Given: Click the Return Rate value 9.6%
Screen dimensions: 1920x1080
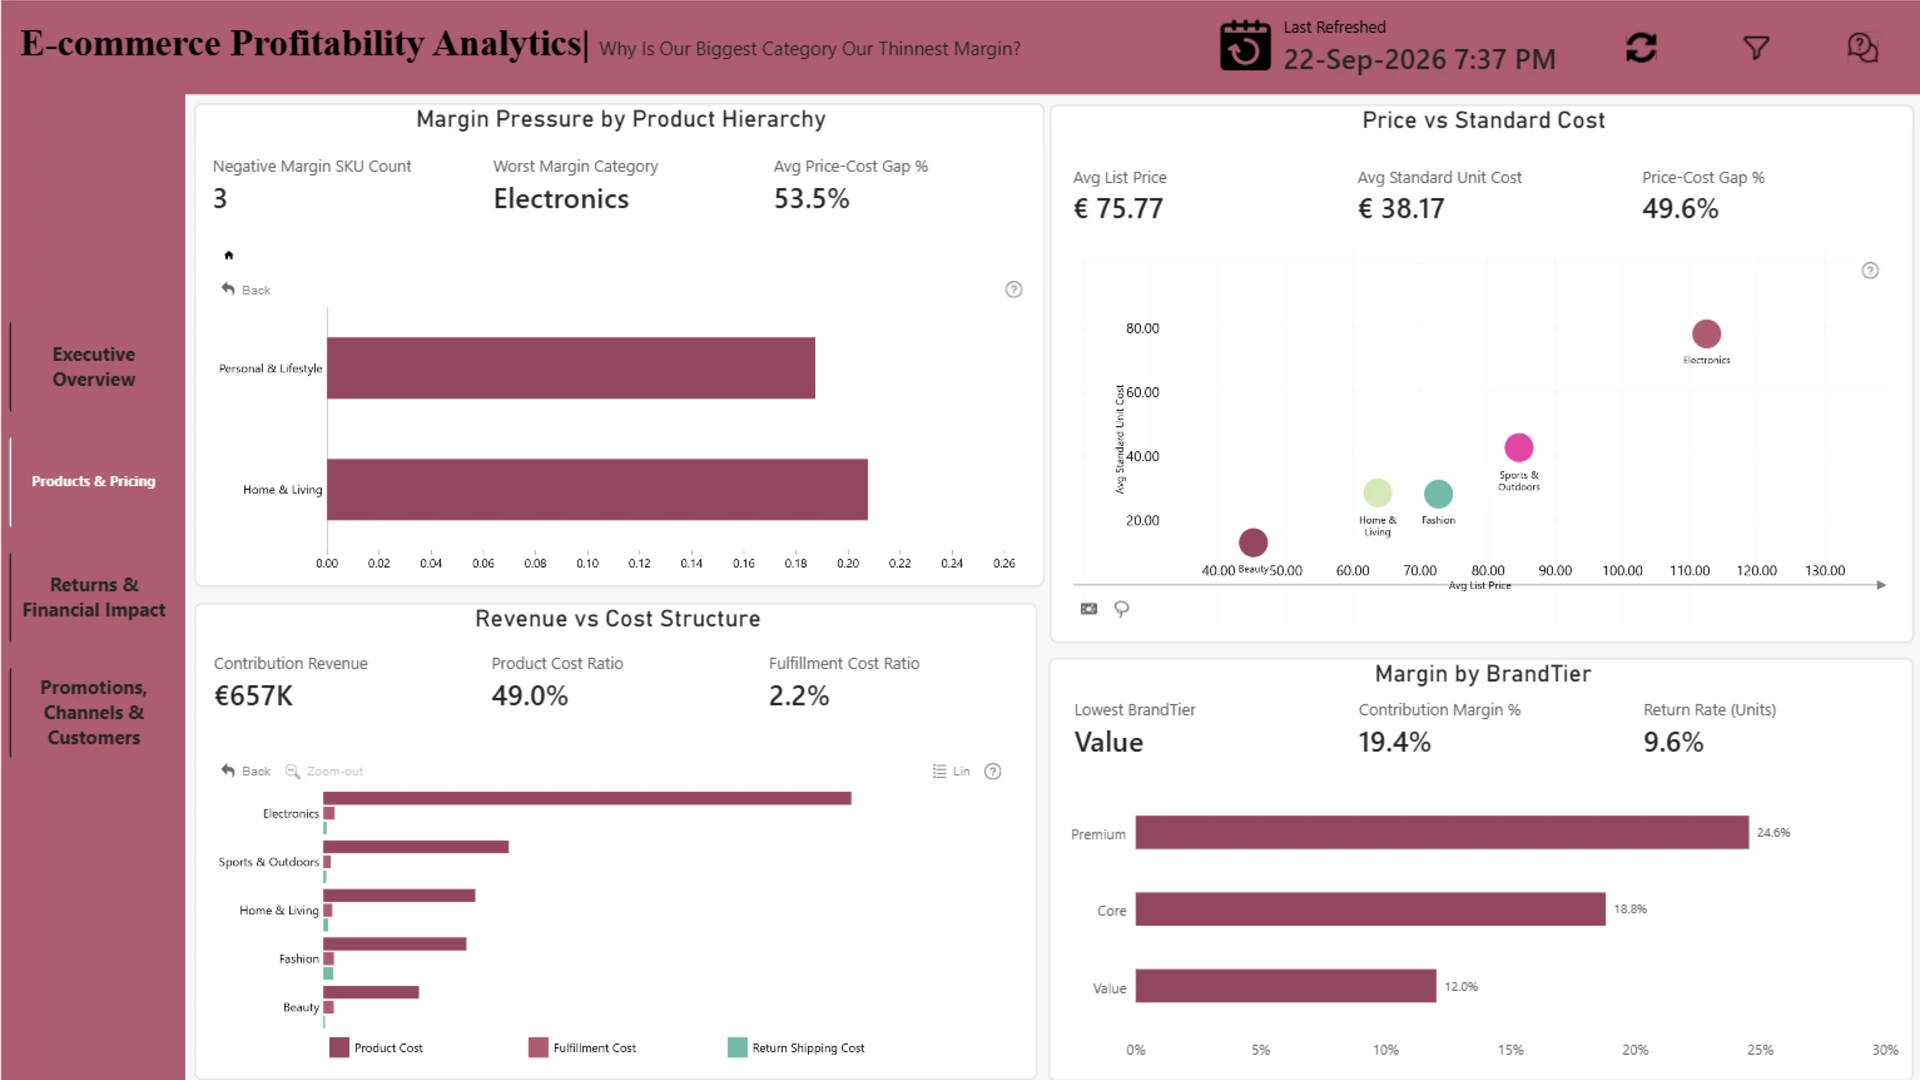Looking at the screenshot, I should click(1673, 743).
